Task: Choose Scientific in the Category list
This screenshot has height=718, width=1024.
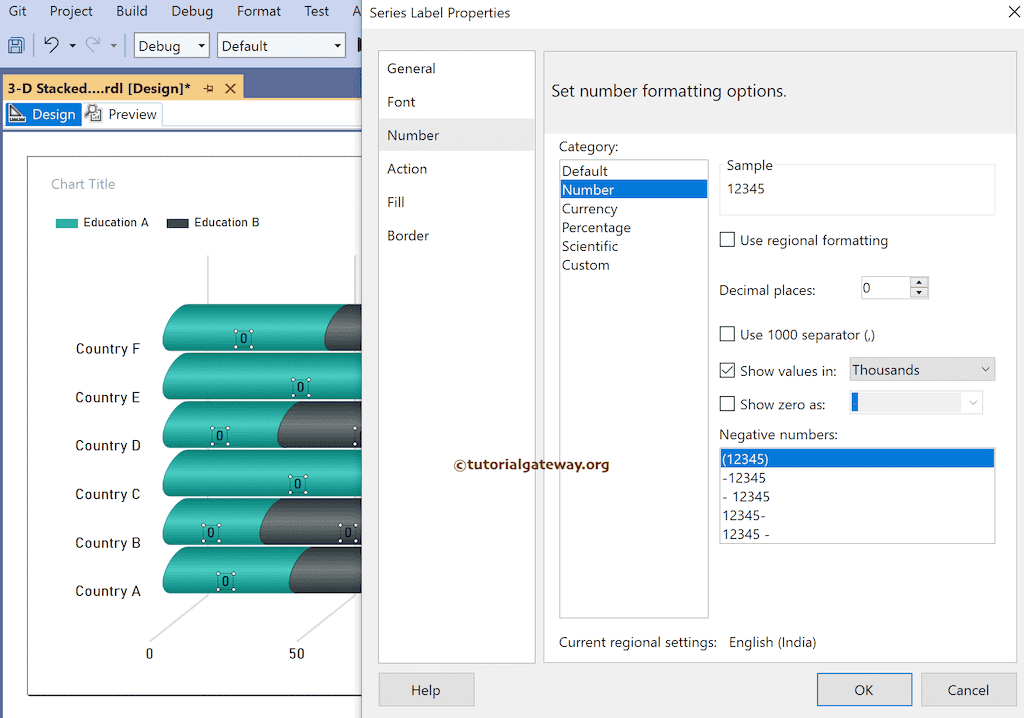Action: pyautogui.click(x=633, y=246)
